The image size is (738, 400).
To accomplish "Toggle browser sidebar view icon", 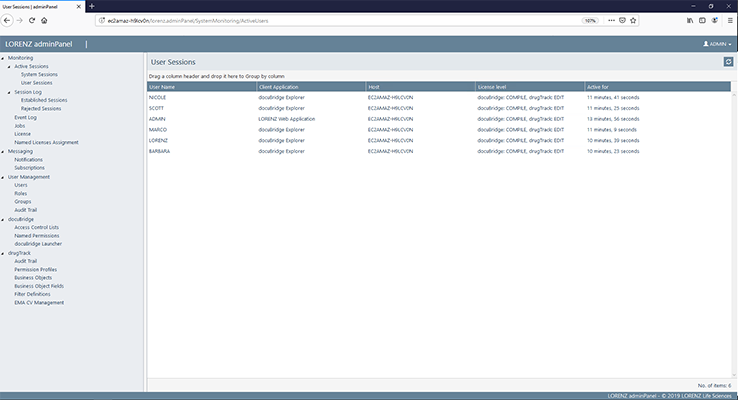I will (x=702, y=20).
